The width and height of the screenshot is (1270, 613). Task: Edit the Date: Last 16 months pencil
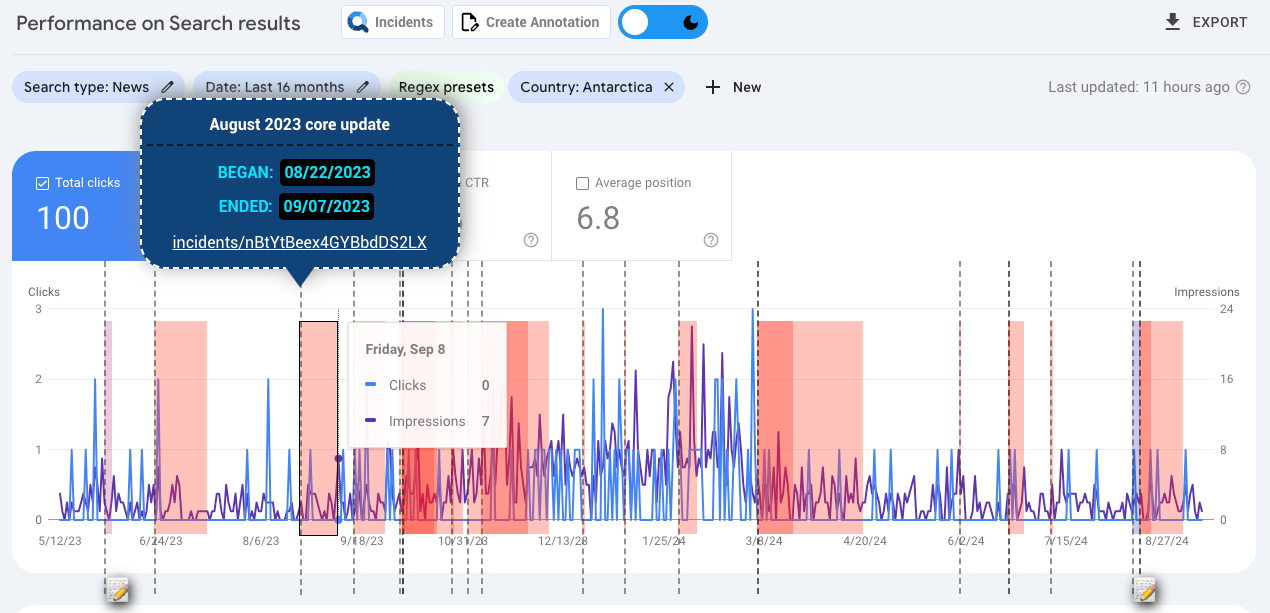click(363, 87)
